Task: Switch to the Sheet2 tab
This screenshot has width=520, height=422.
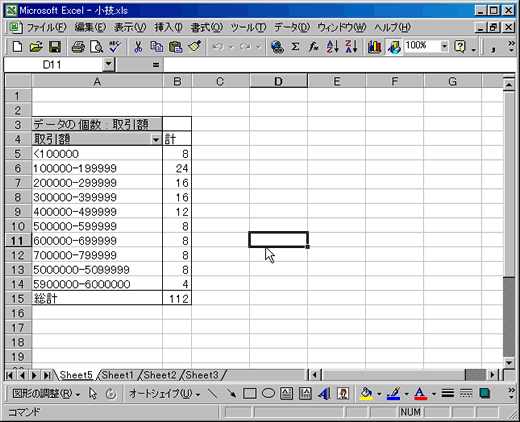Action: click(x=160, y=375)
